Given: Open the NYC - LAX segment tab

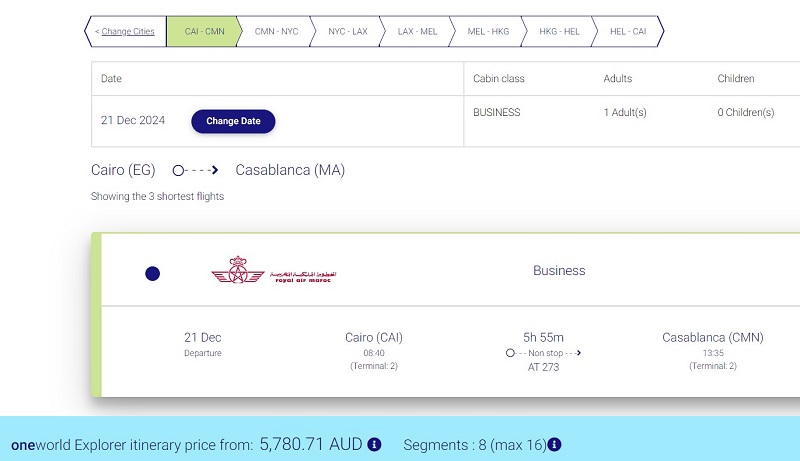Looking at the screenshot, I should point(347,32).
